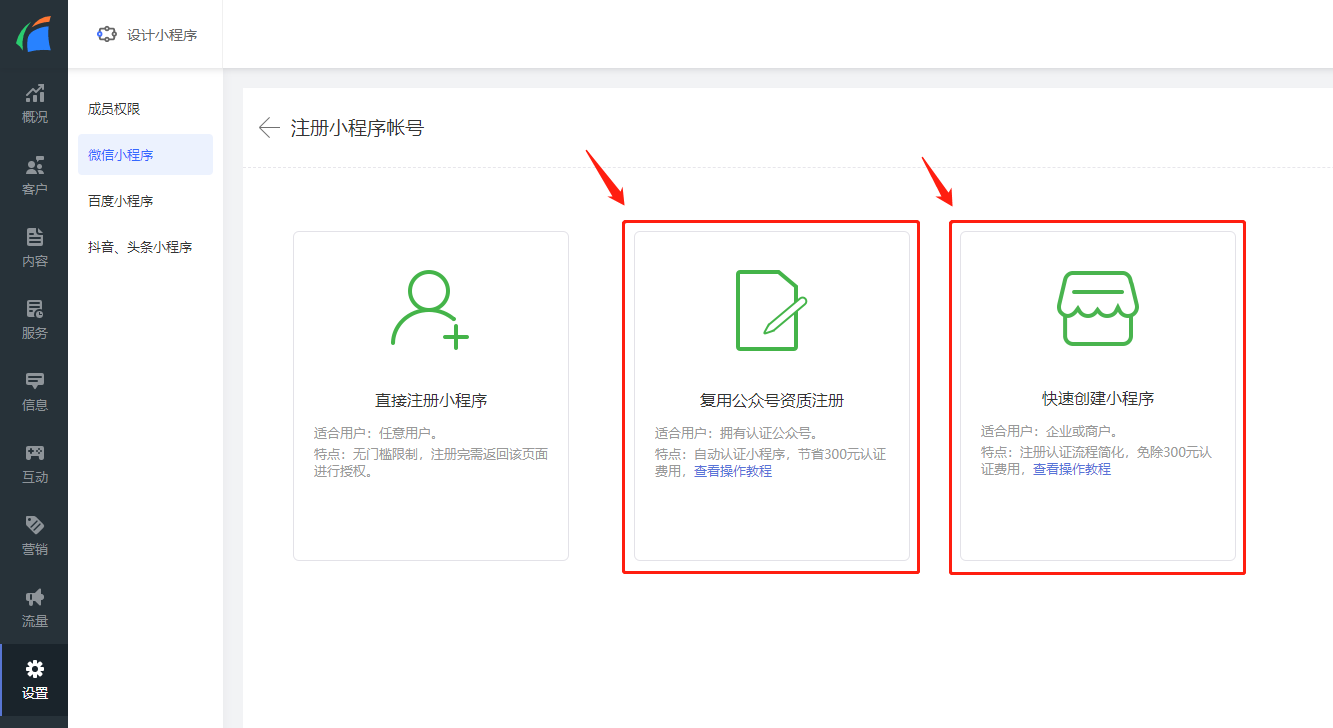Click the add-user icon for direct registration
The image size is (1333, 728).
430,309
